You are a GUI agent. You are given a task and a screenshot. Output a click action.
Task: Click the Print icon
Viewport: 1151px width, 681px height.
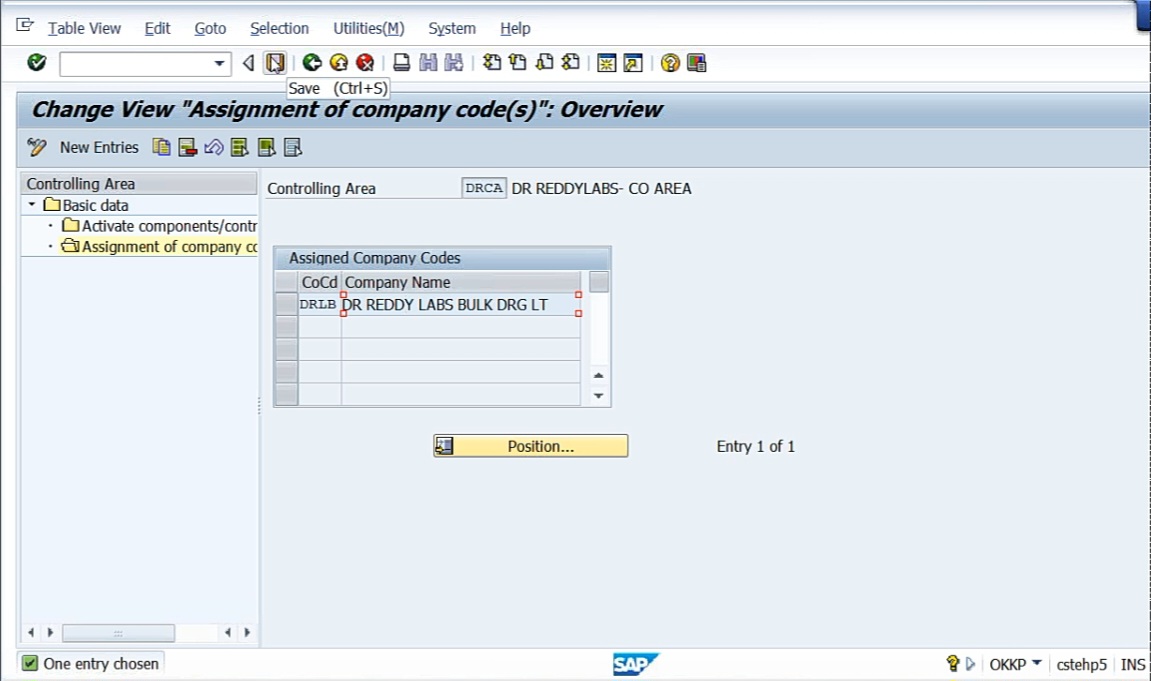(402, 63)
